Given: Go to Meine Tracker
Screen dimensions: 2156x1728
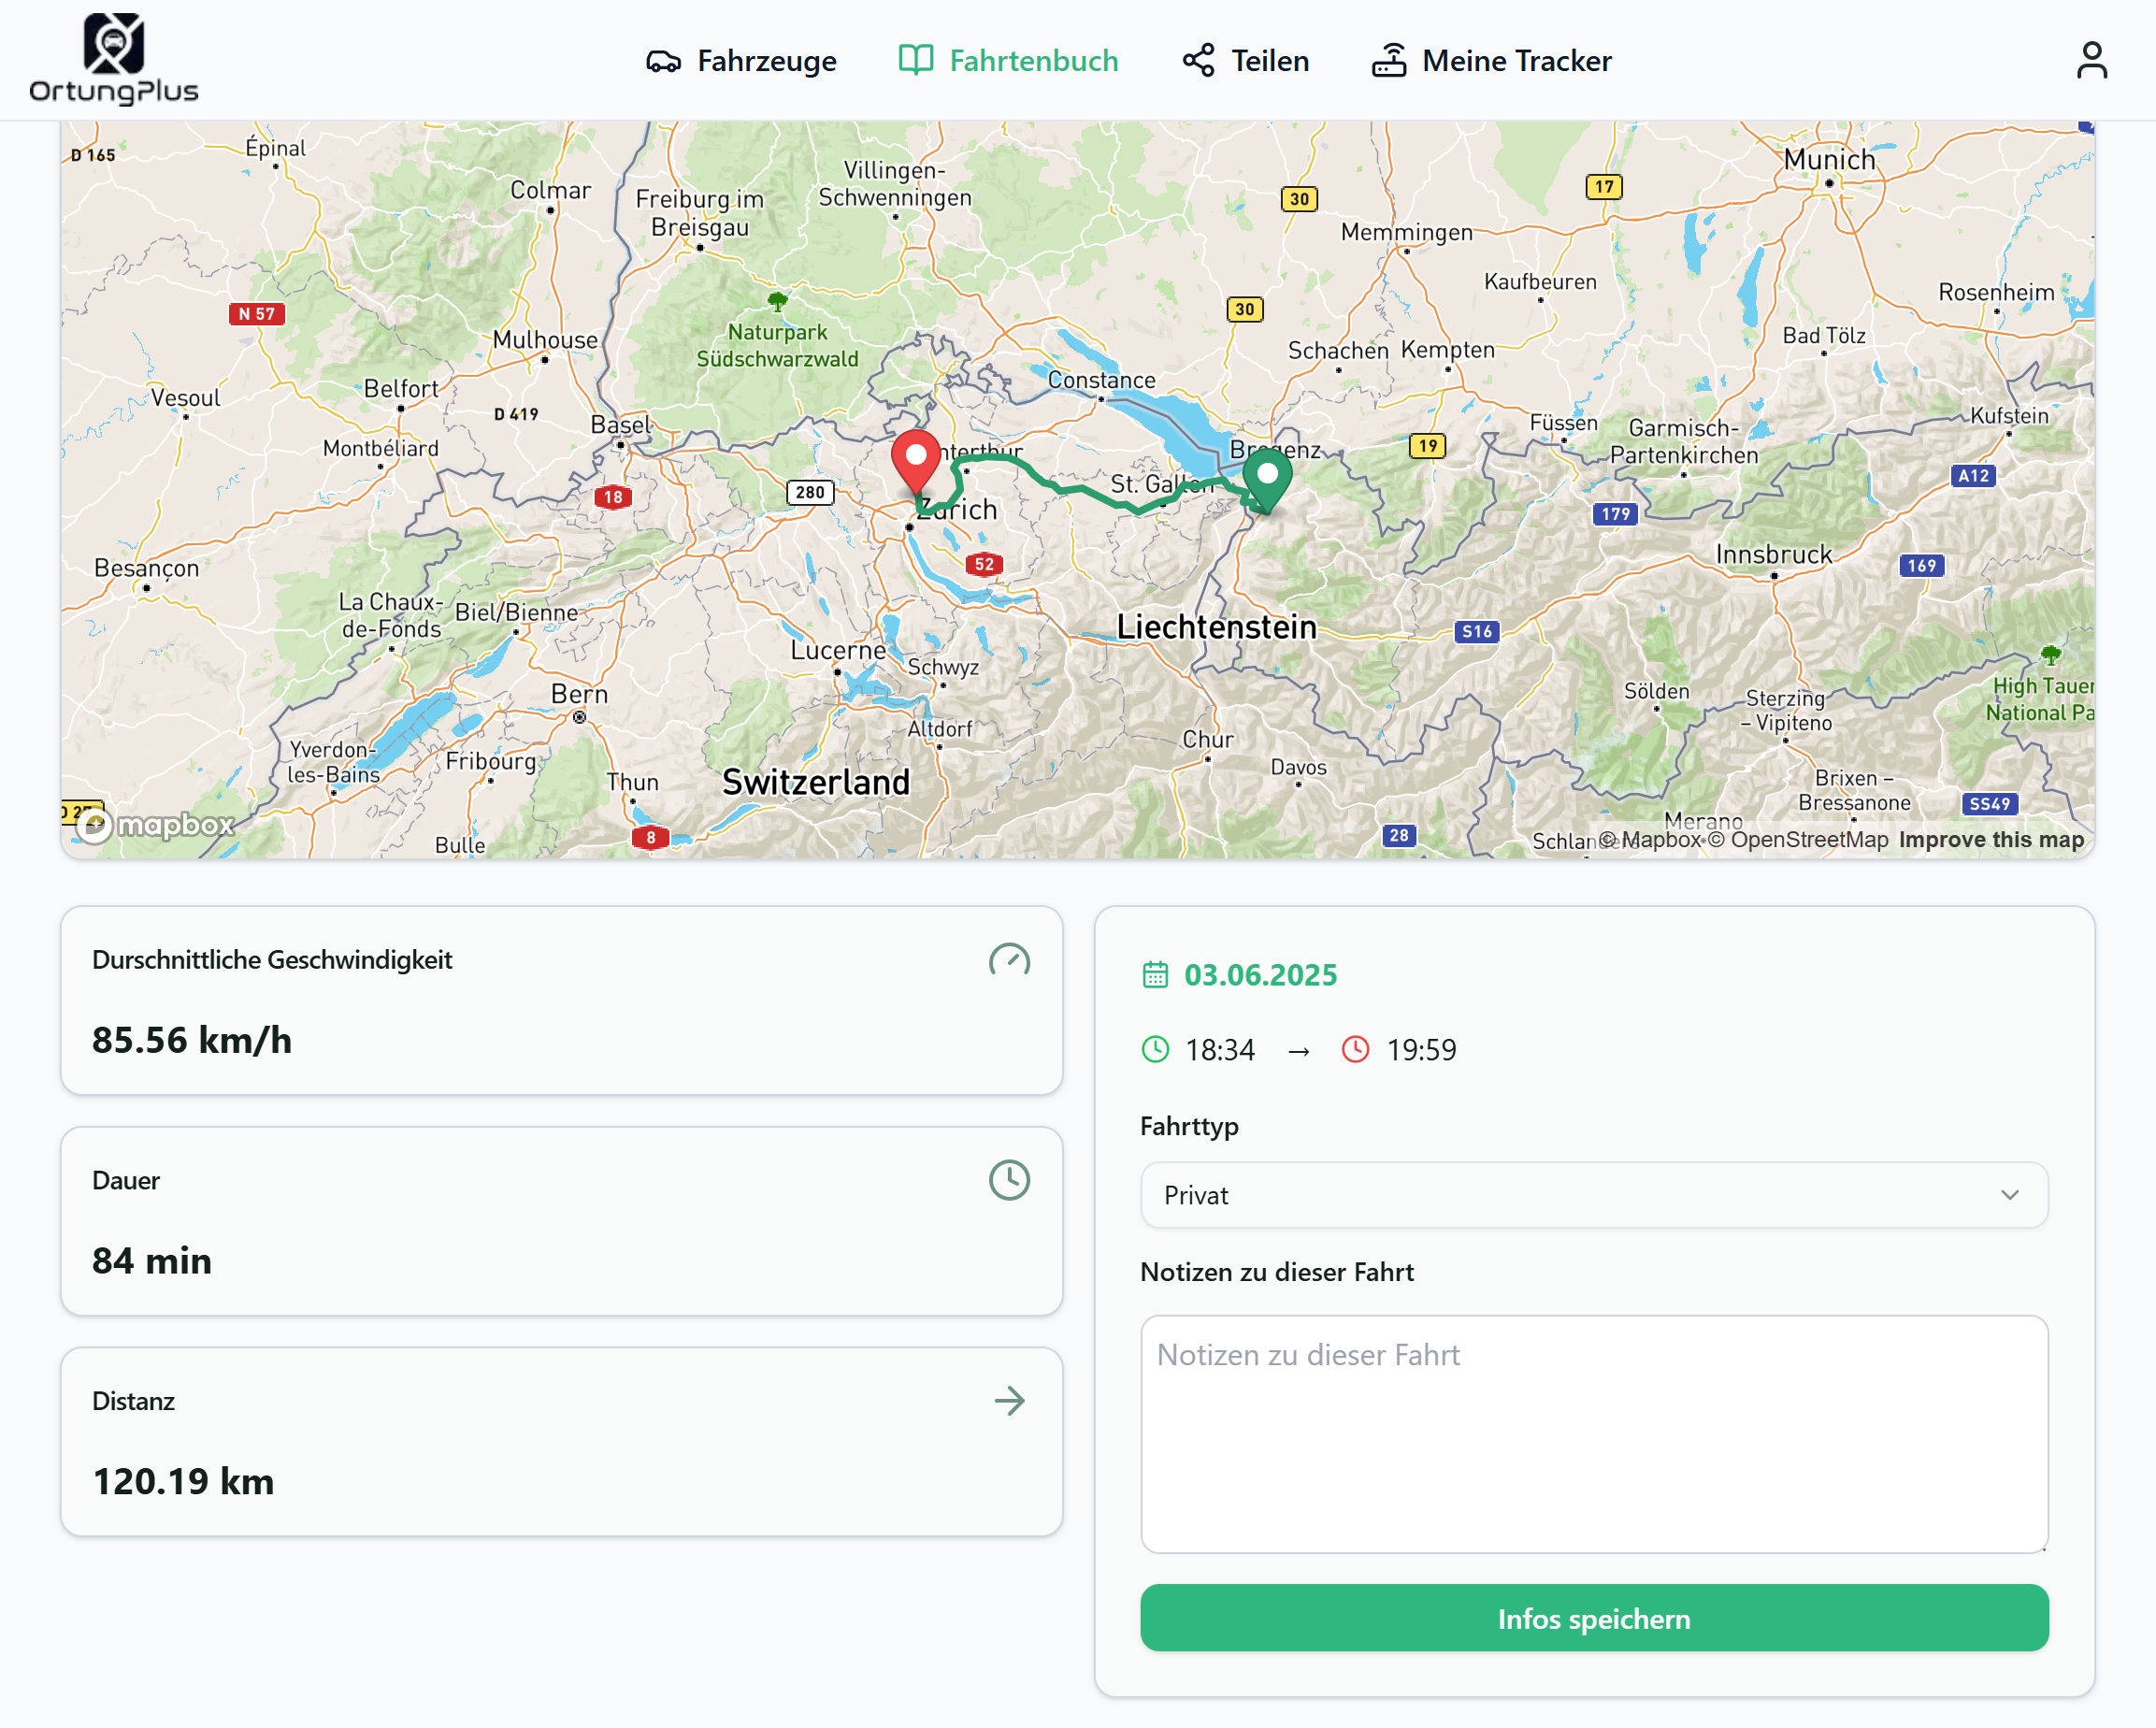Looking at the screenshot, I should (x=1491, y=61).
